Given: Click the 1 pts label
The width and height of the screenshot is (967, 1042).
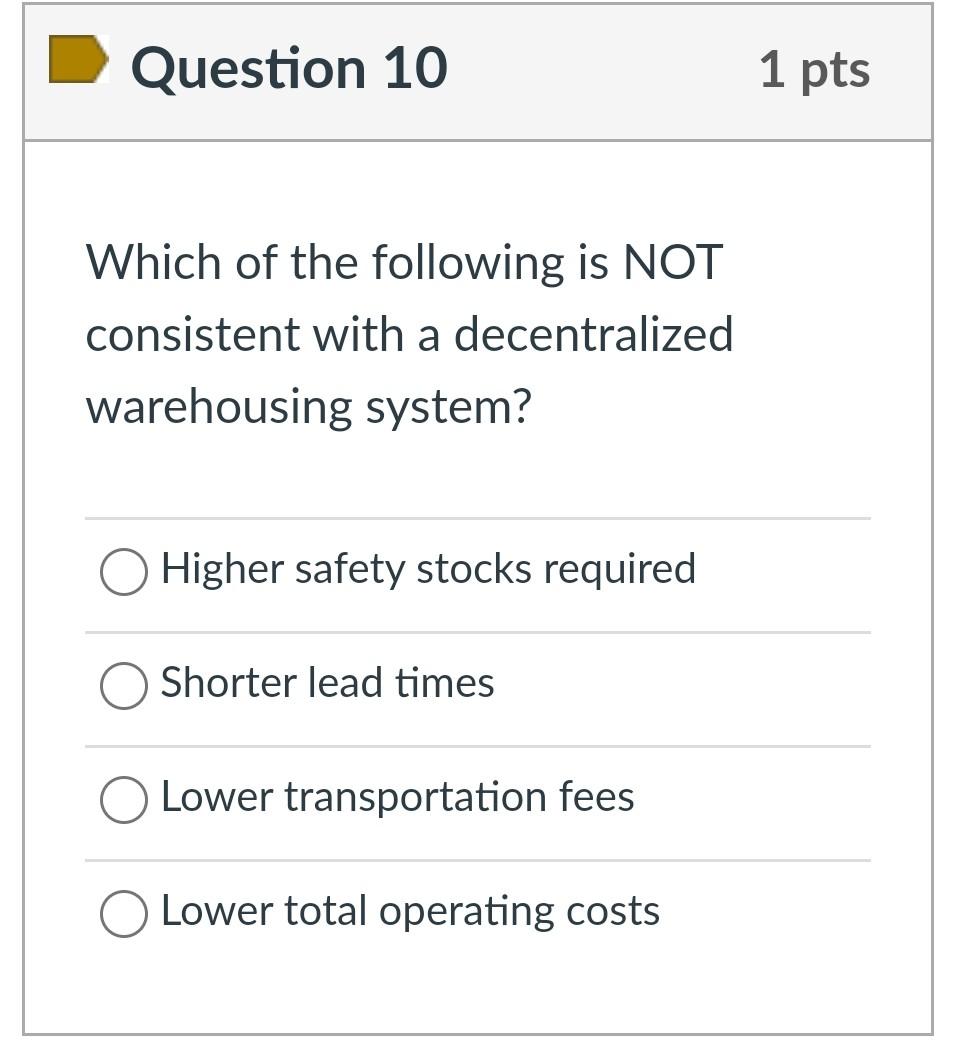Looking at the screenshot, I should 815,68.
